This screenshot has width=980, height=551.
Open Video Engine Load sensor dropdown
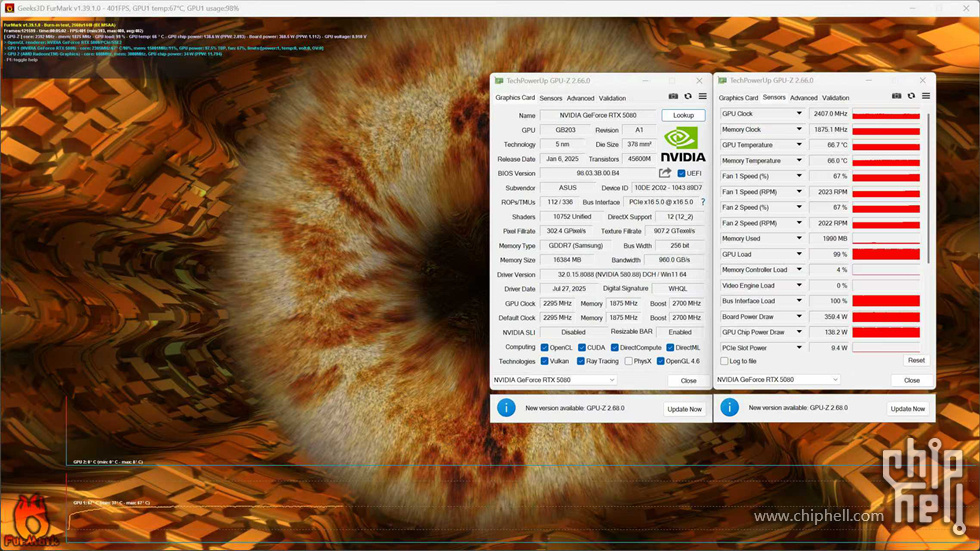pyautogui.click(x=799, y=285)
